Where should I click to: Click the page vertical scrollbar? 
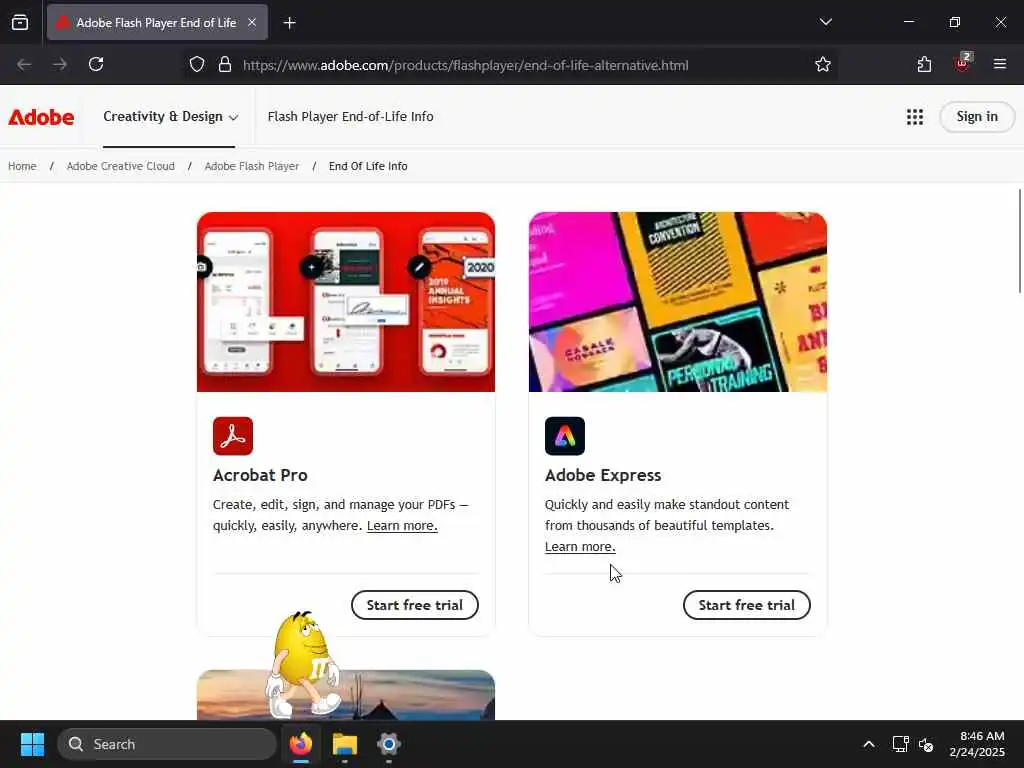[1019, 242]
